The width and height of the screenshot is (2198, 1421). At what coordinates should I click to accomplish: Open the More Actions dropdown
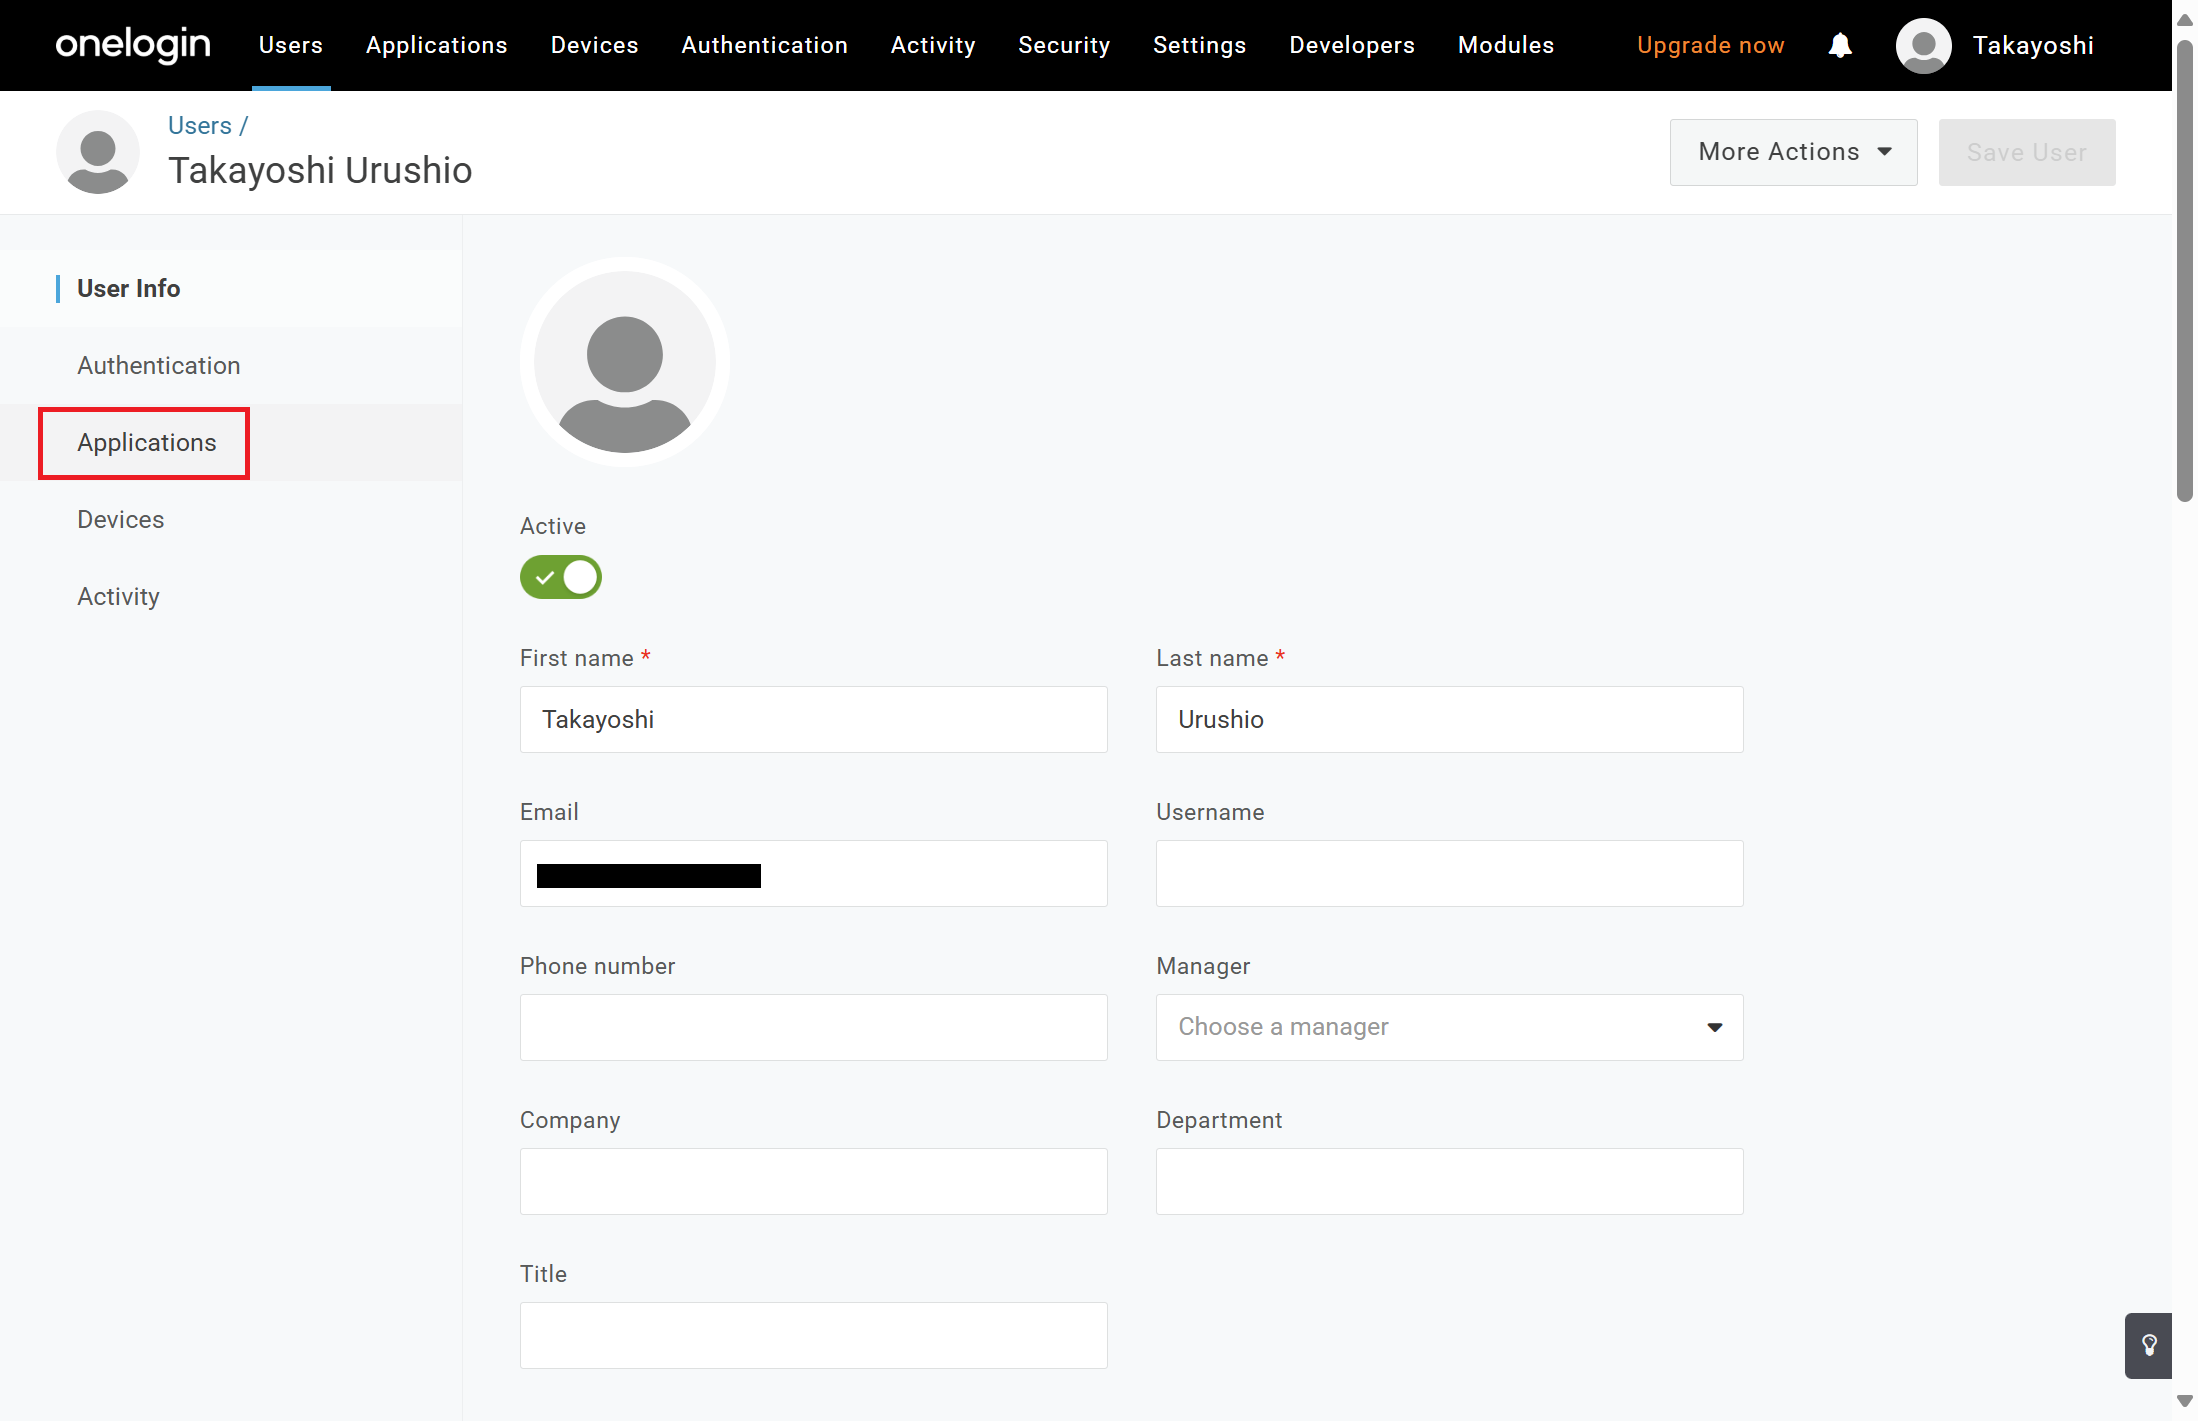[1793, 152]
